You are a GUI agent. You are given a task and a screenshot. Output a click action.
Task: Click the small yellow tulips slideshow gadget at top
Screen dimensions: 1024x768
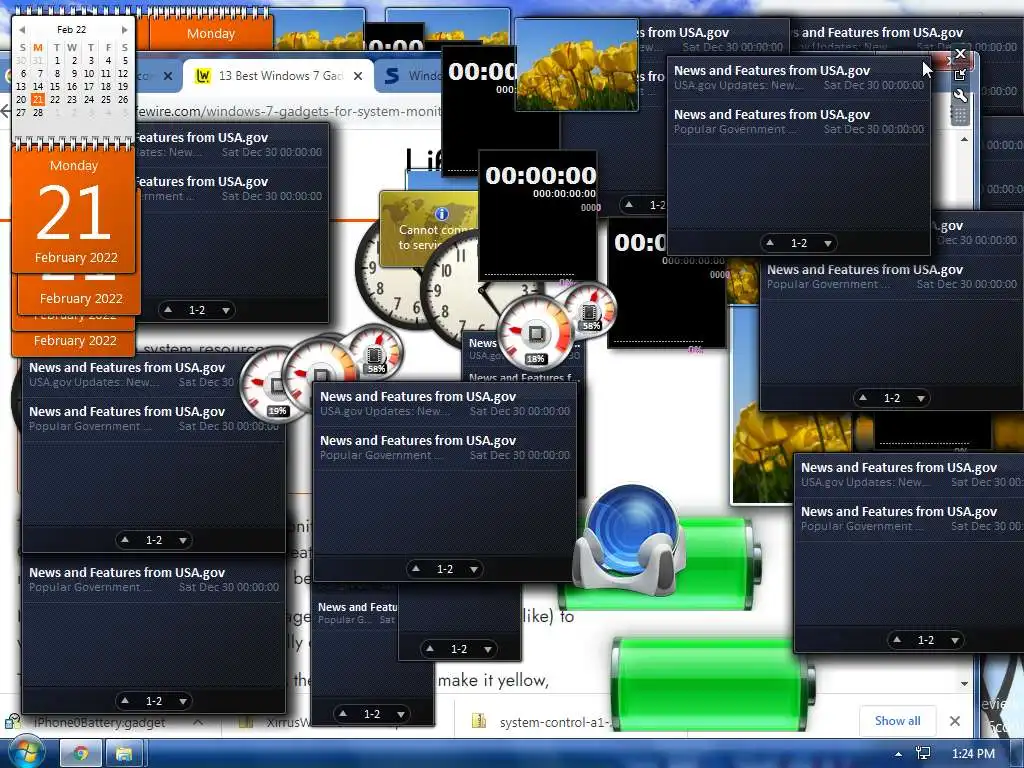(576, 64)
